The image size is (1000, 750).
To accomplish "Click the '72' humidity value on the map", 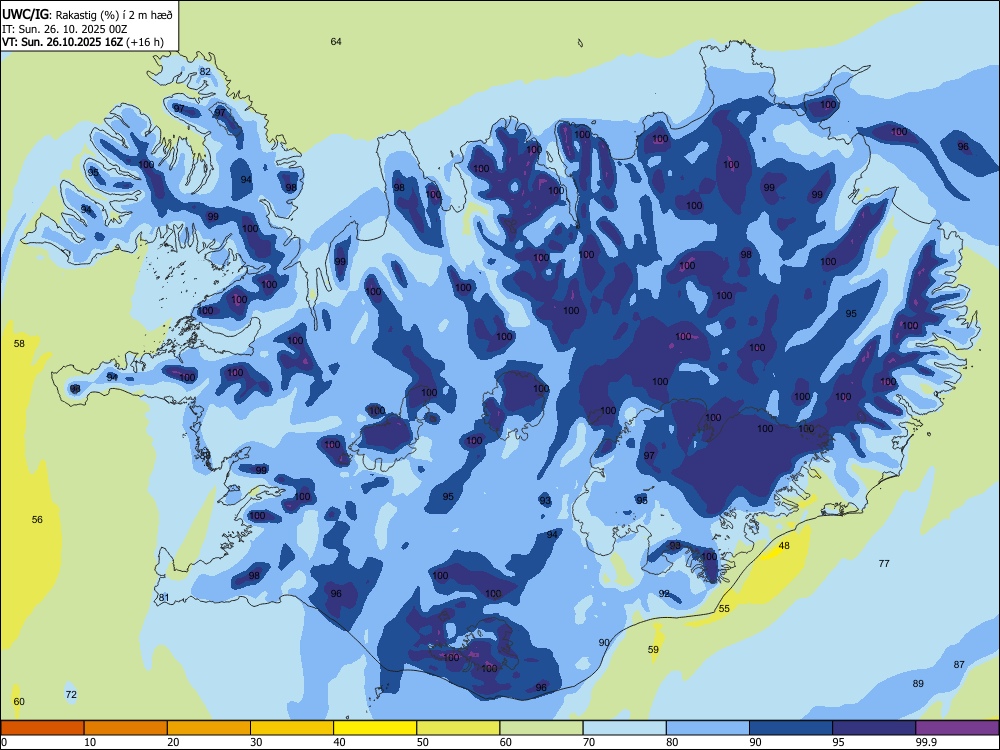I will coord(71,695).
